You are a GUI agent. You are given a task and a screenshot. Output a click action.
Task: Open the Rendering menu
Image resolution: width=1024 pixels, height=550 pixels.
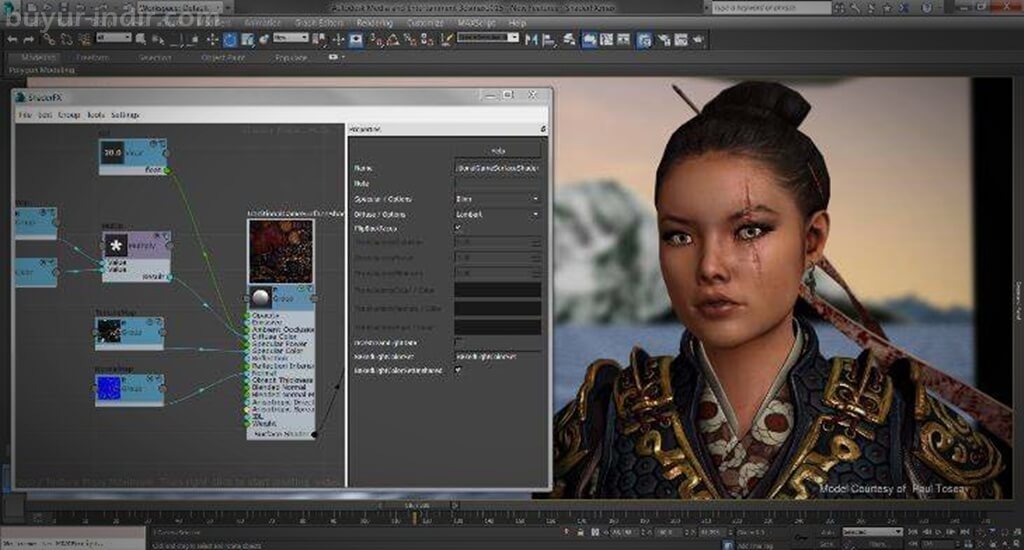374,23
